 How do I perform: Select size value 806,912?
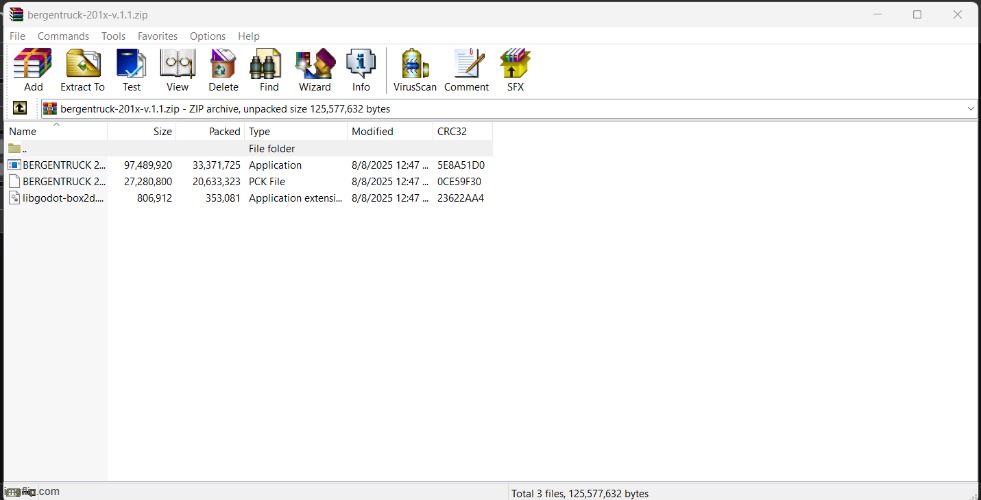click(x=155, y=198)
